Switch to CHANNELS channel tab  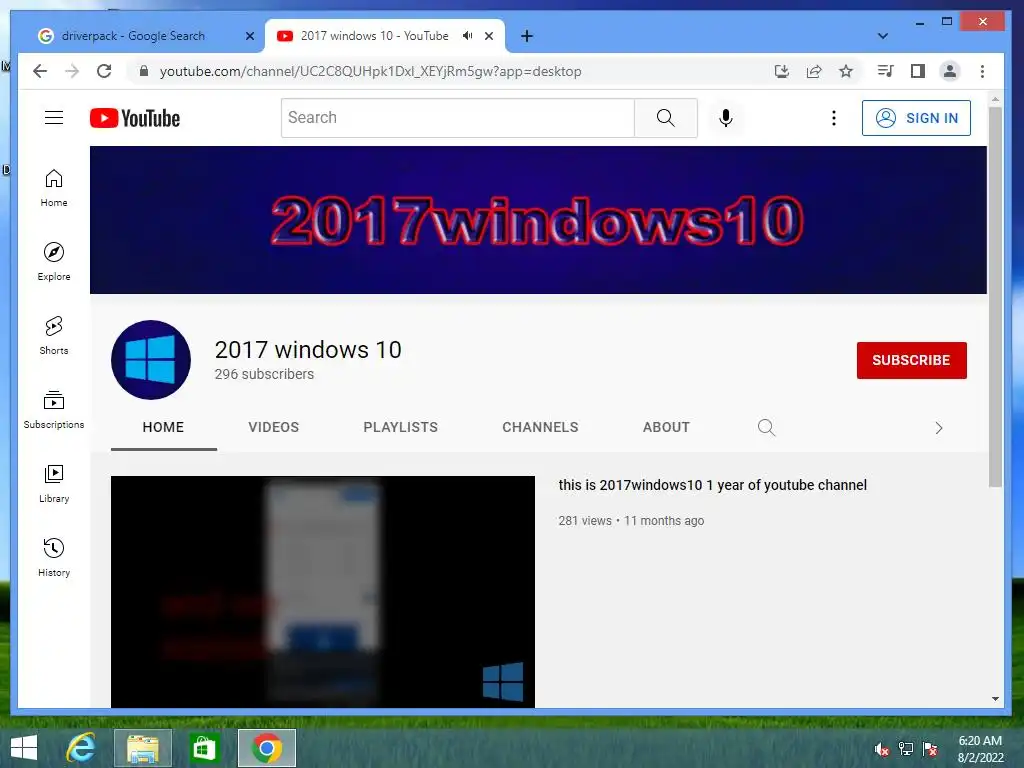(540, 427)
